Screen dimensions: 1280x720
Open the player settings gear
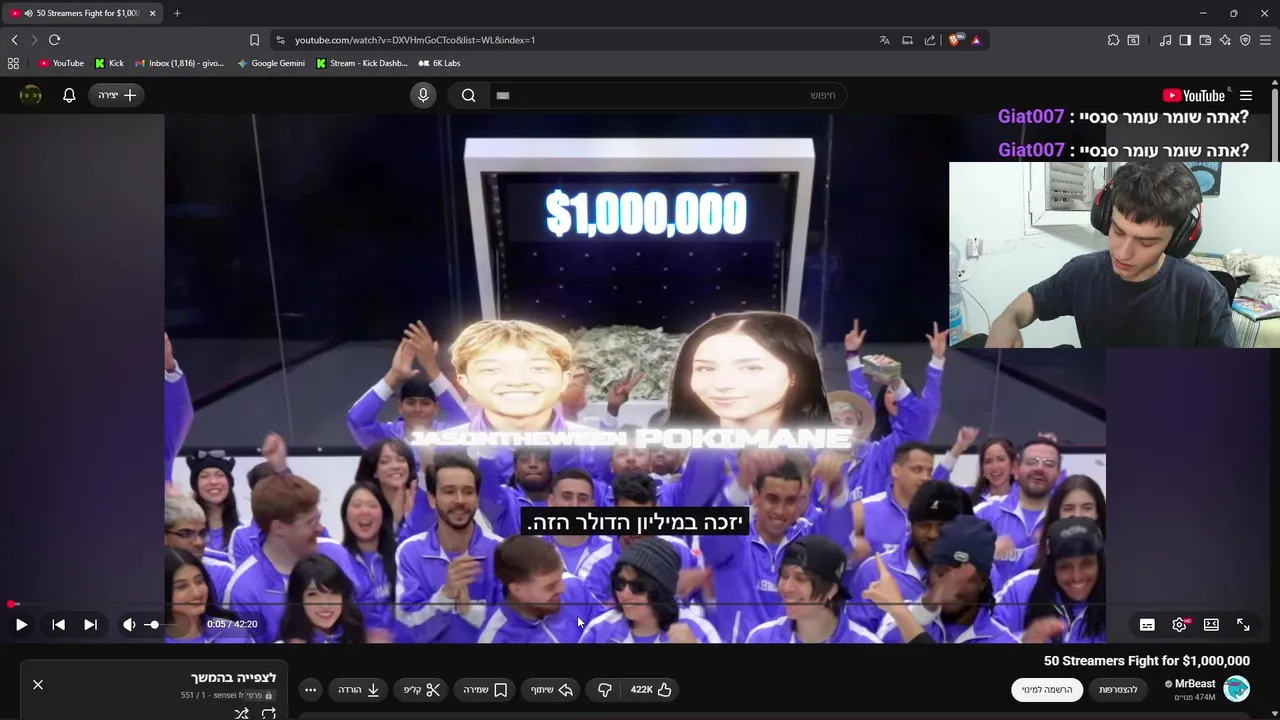tap(1180, 624)
